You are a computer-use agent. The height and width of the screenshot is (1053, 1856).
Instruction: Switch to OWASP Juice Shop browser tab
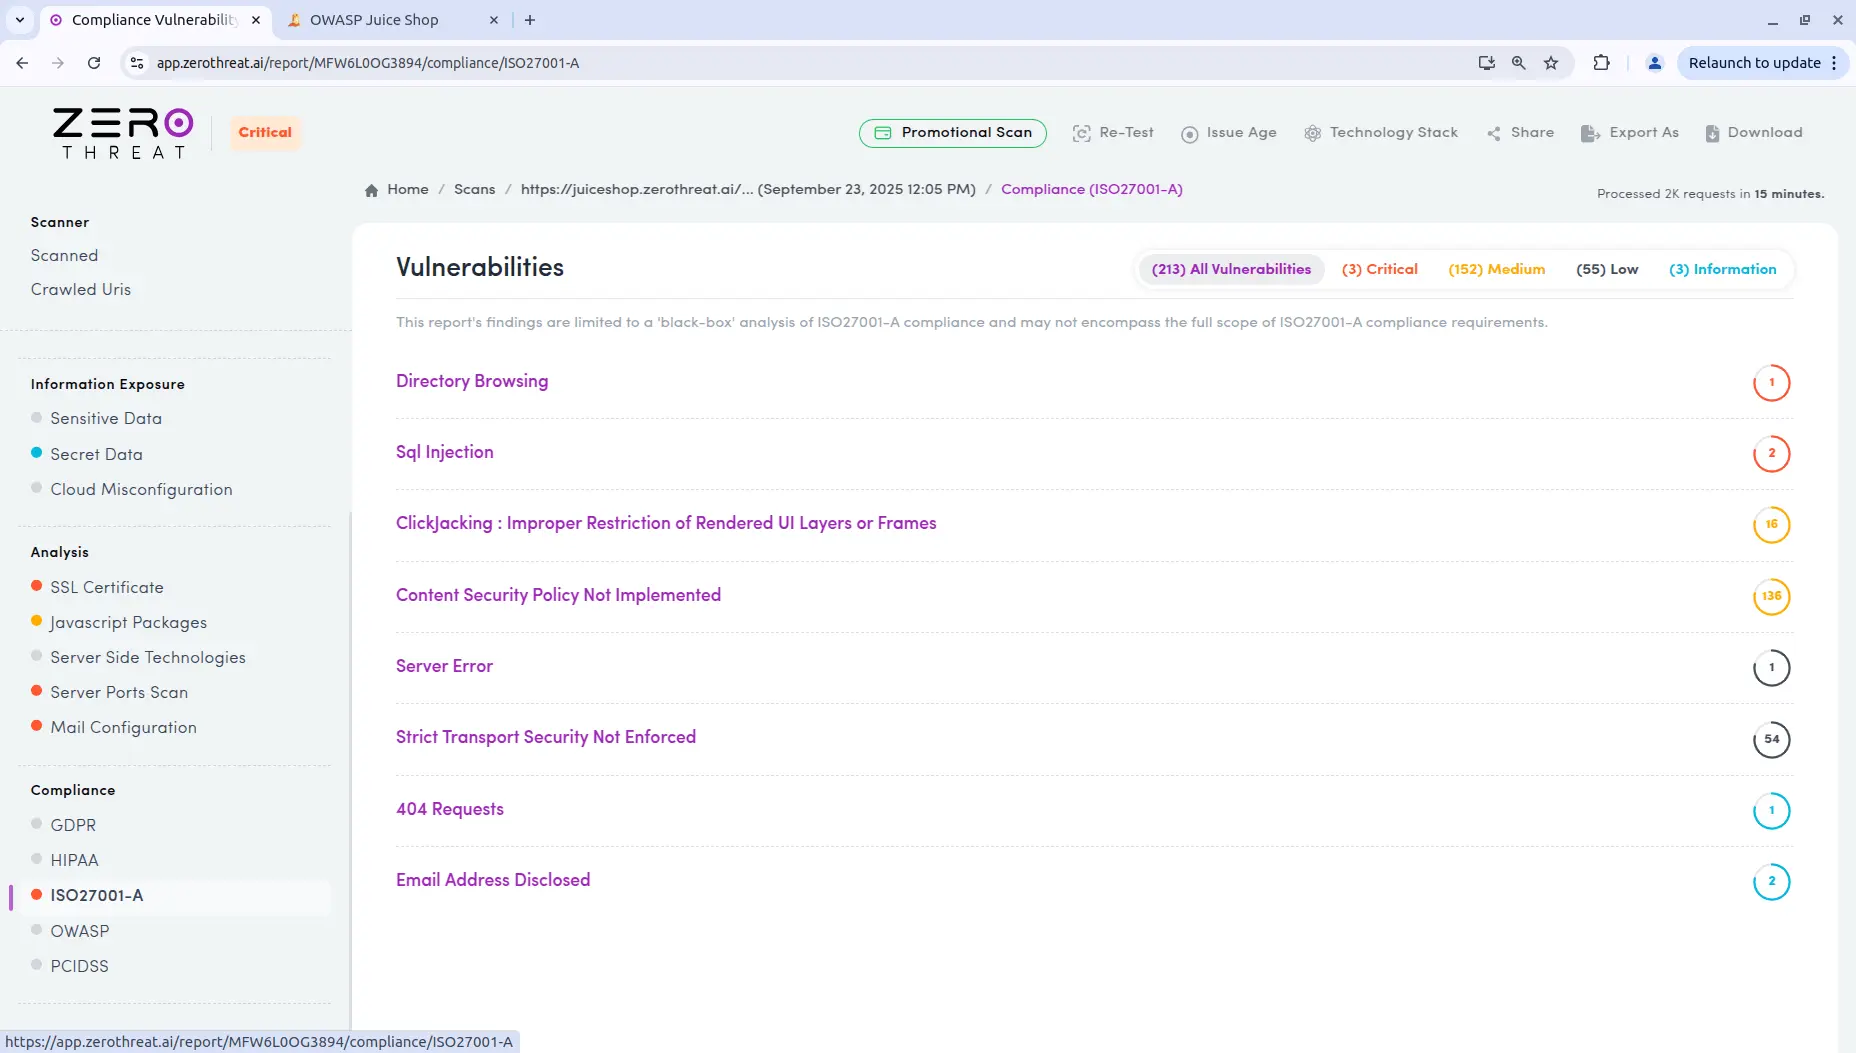[x=391, y=20]
